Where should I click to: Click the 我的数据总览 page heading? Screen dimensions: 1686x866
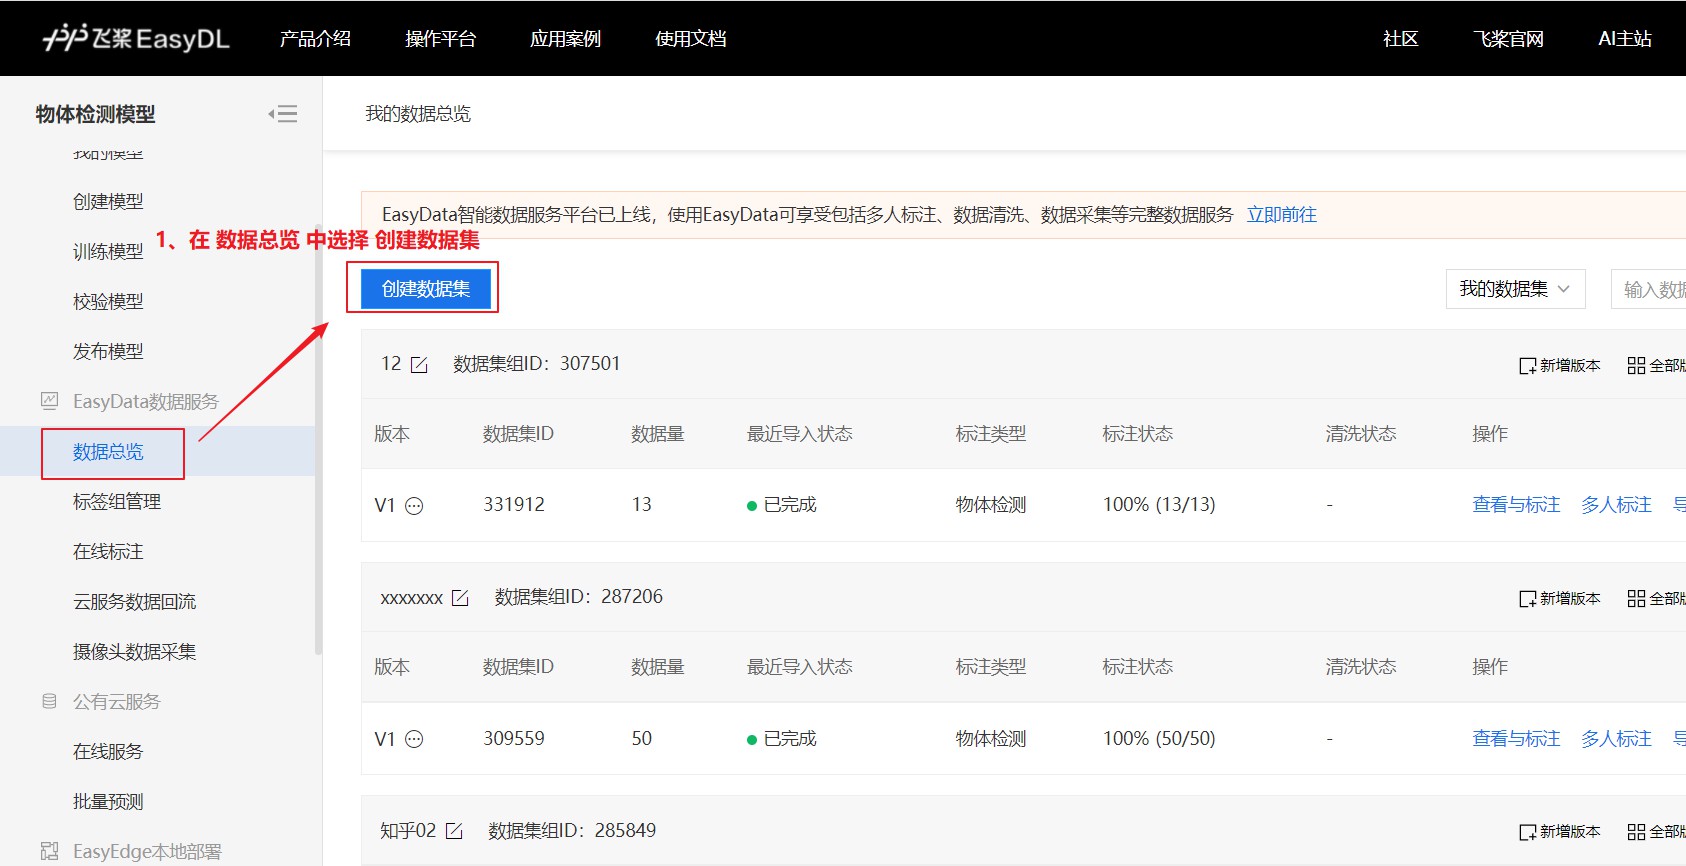point(418,114)
